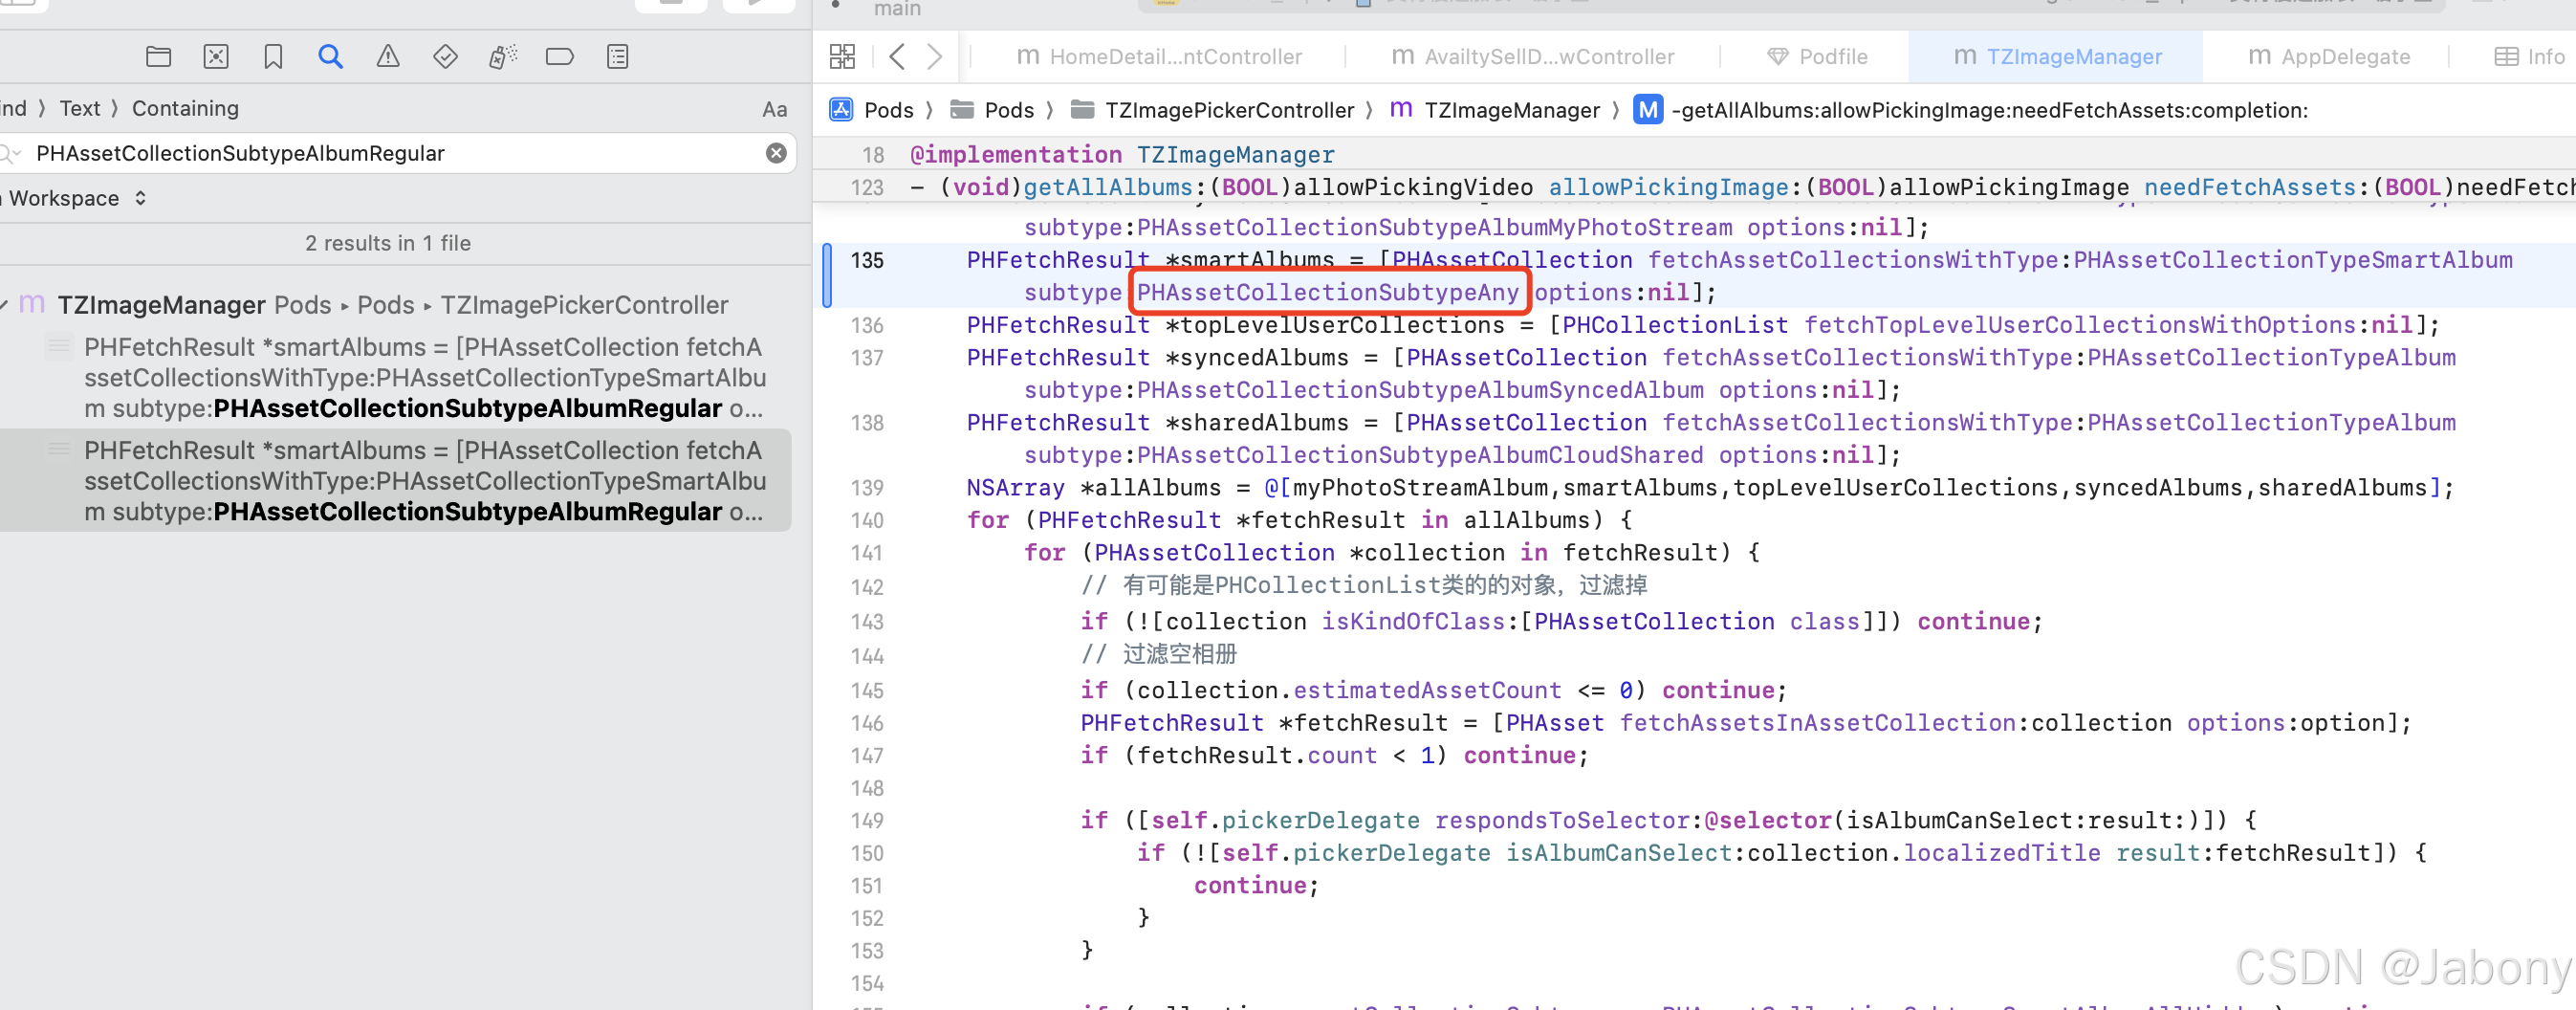Go back in editor history
2576x1010 pixels.
[x=897, y=57]
